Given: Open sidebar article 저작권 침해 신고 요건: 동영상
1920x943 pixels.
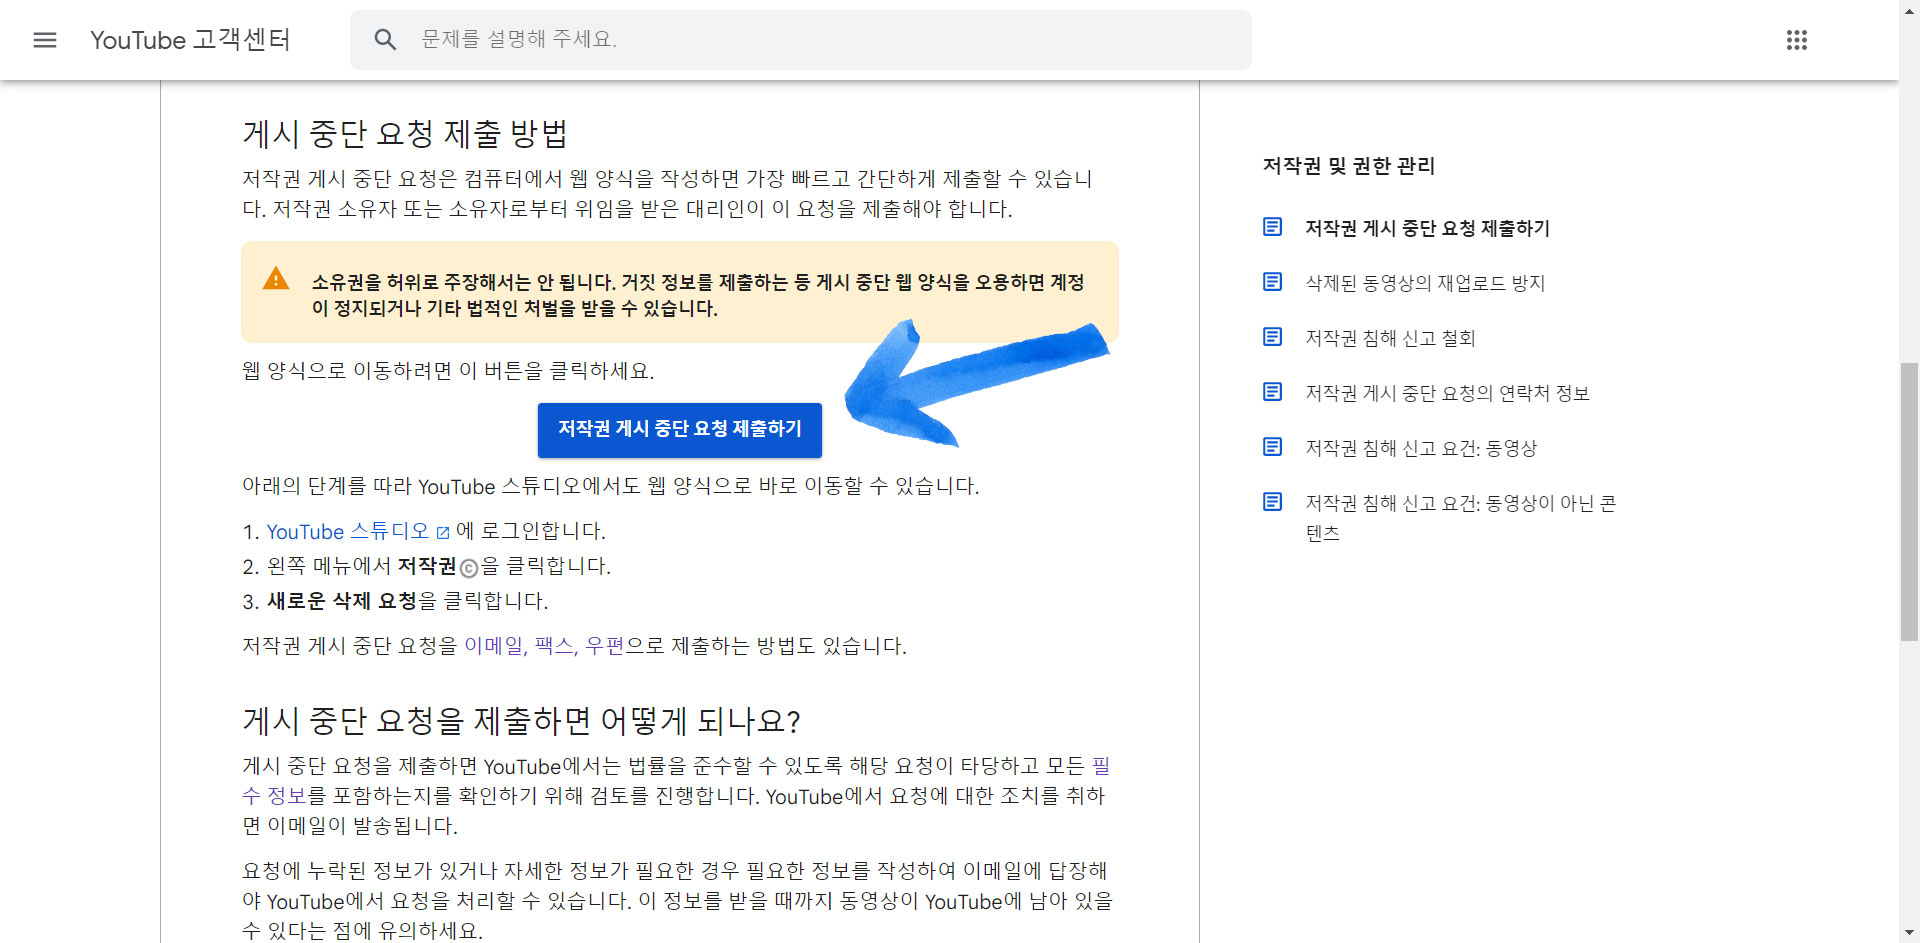Looking at the screenshot, I should click(1421, 448).
